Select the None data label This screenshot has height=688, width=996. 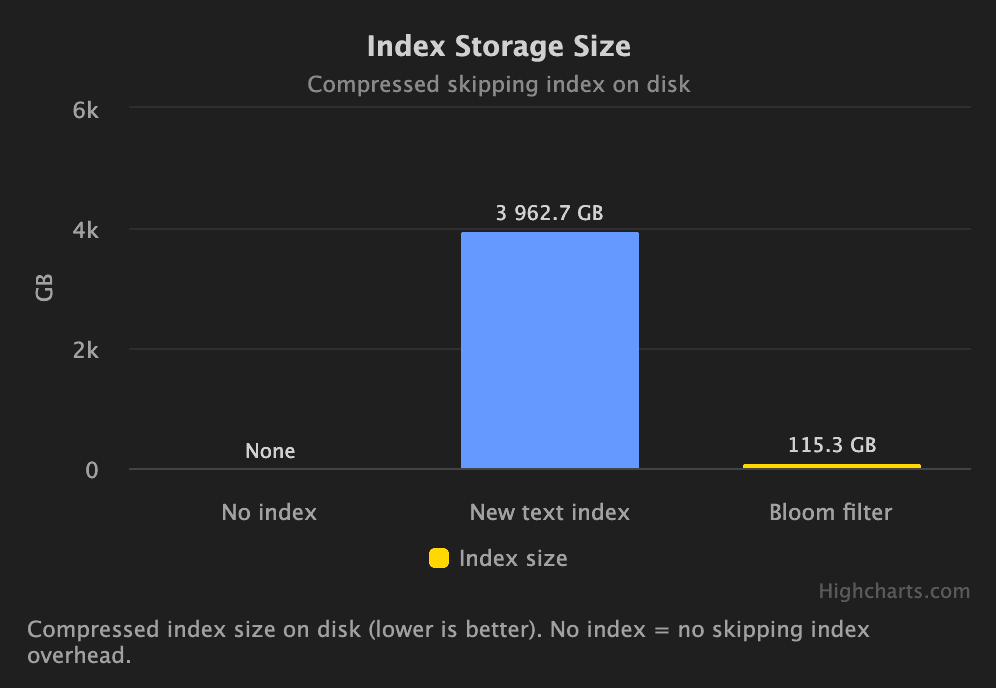[x=270, y=451]
